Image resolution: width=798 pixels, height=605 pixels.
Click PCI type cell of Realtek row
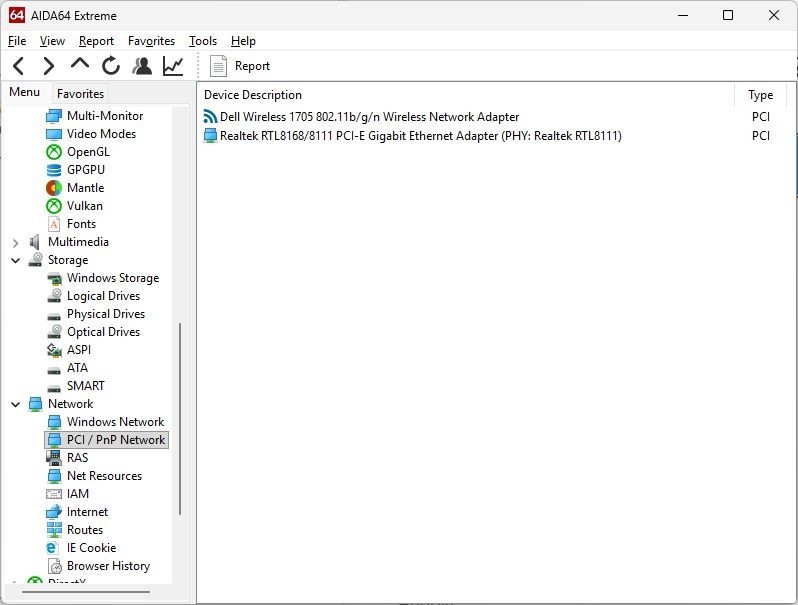coord(760,136)
